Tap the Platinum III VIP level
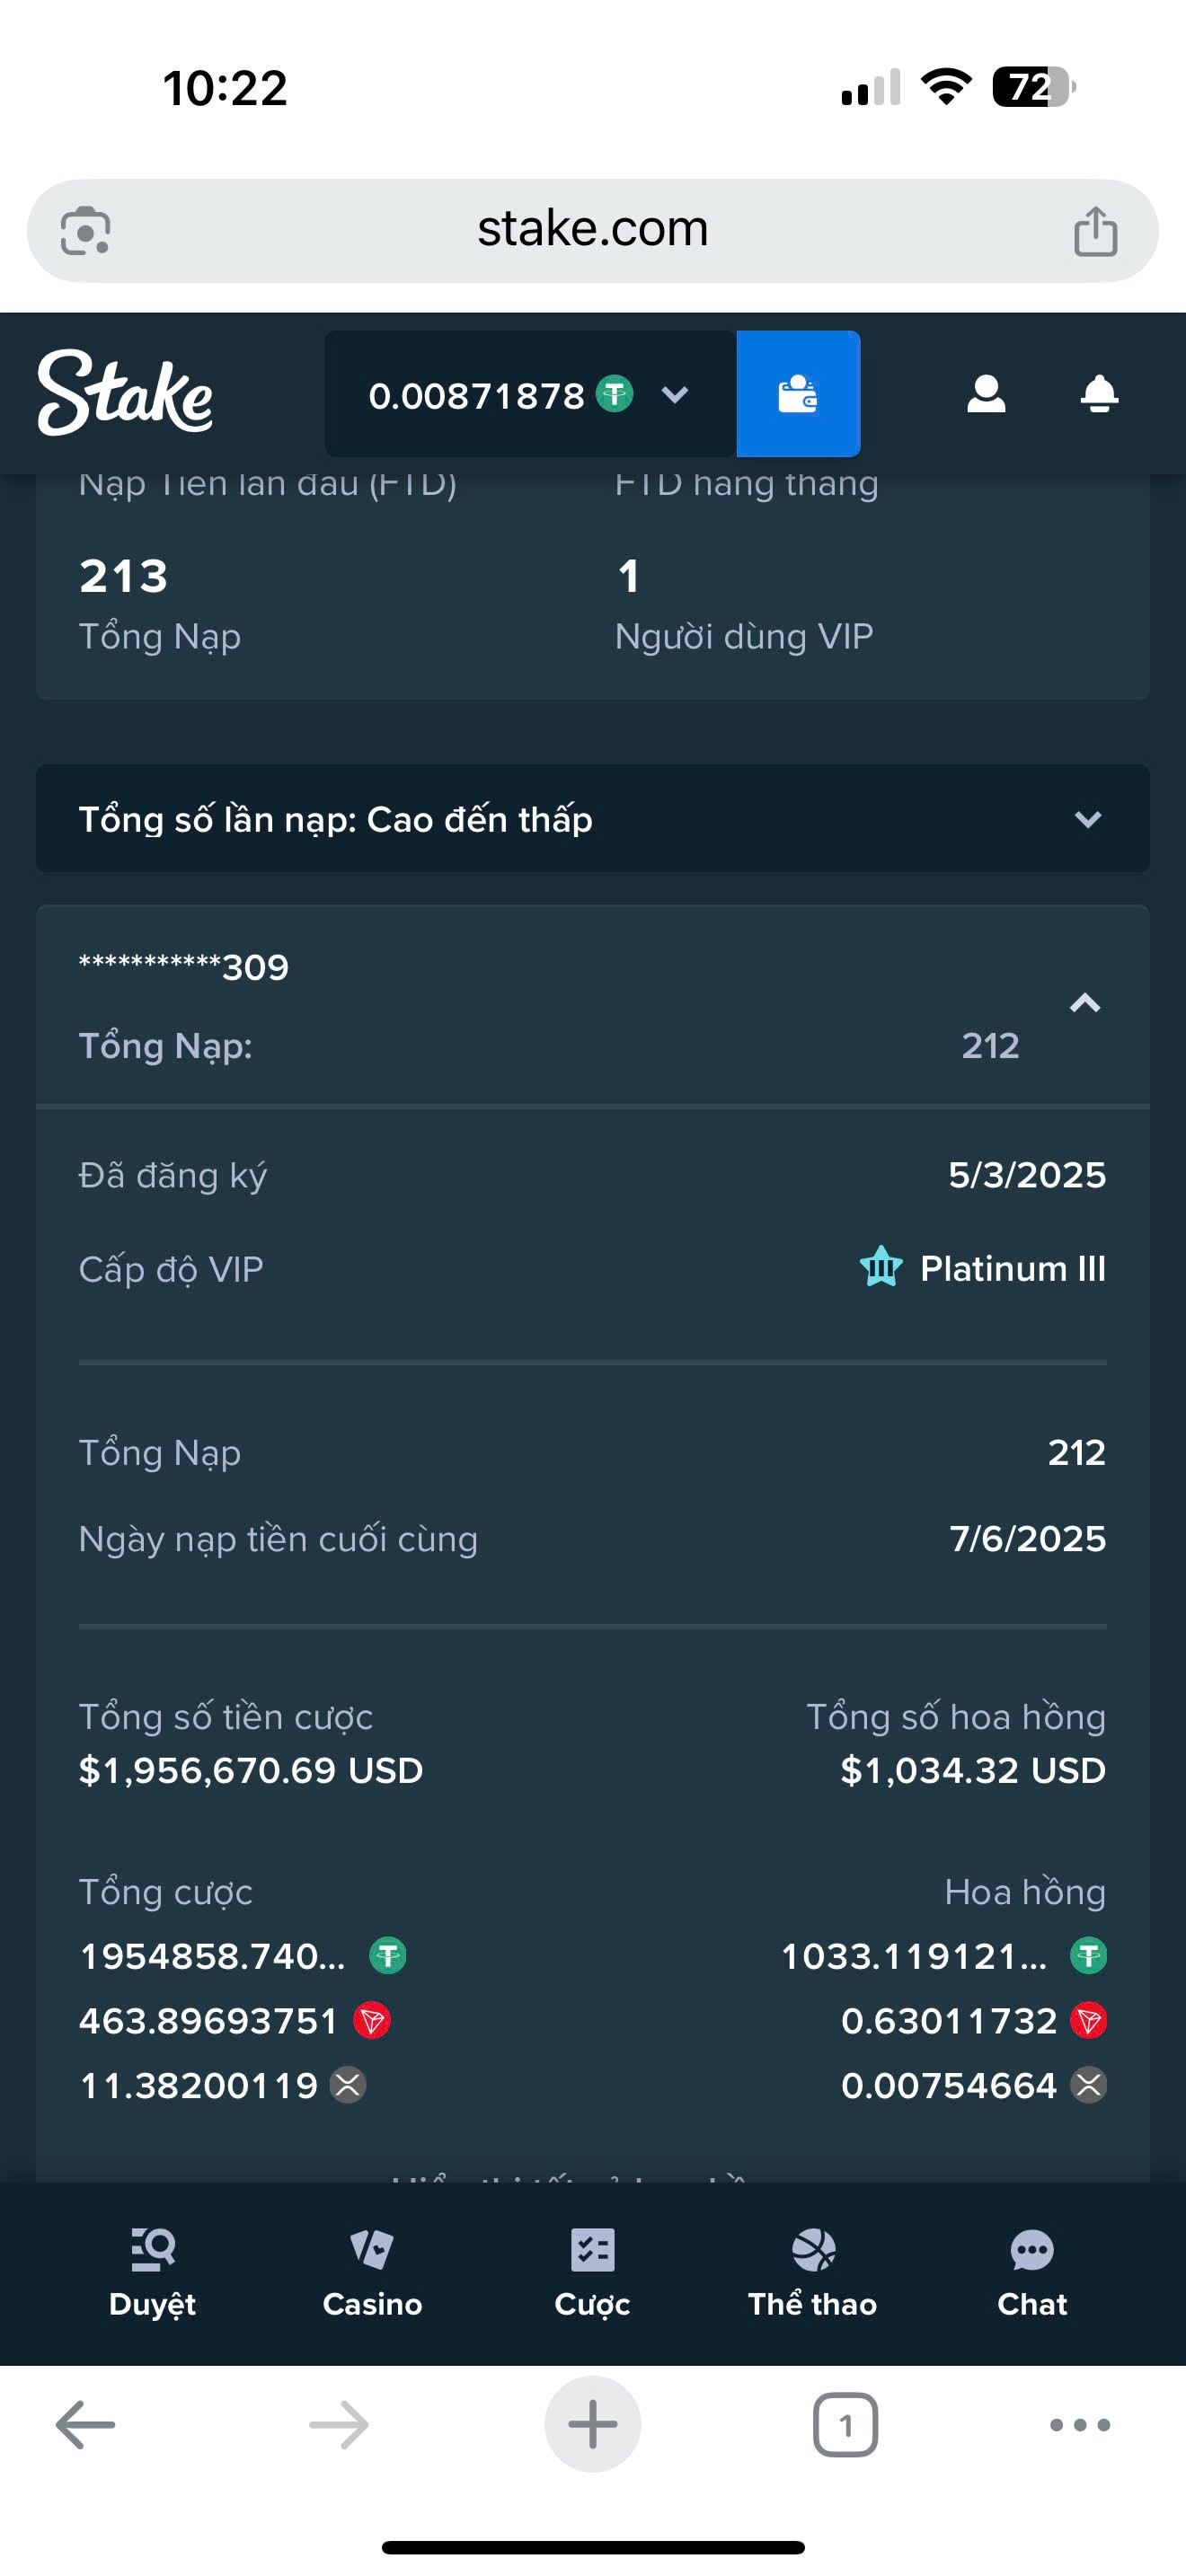The height and width of the screenshot is (2576, 1186). (x=1012, y=1268)
